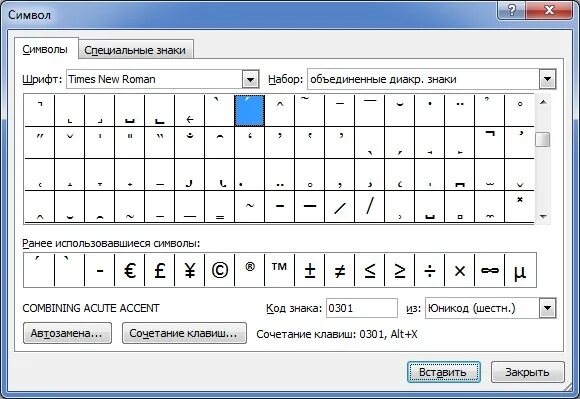Screen dimensions: 580x399
Task: Open the Набор subset dropdown
Action: (x=547, y=79)
